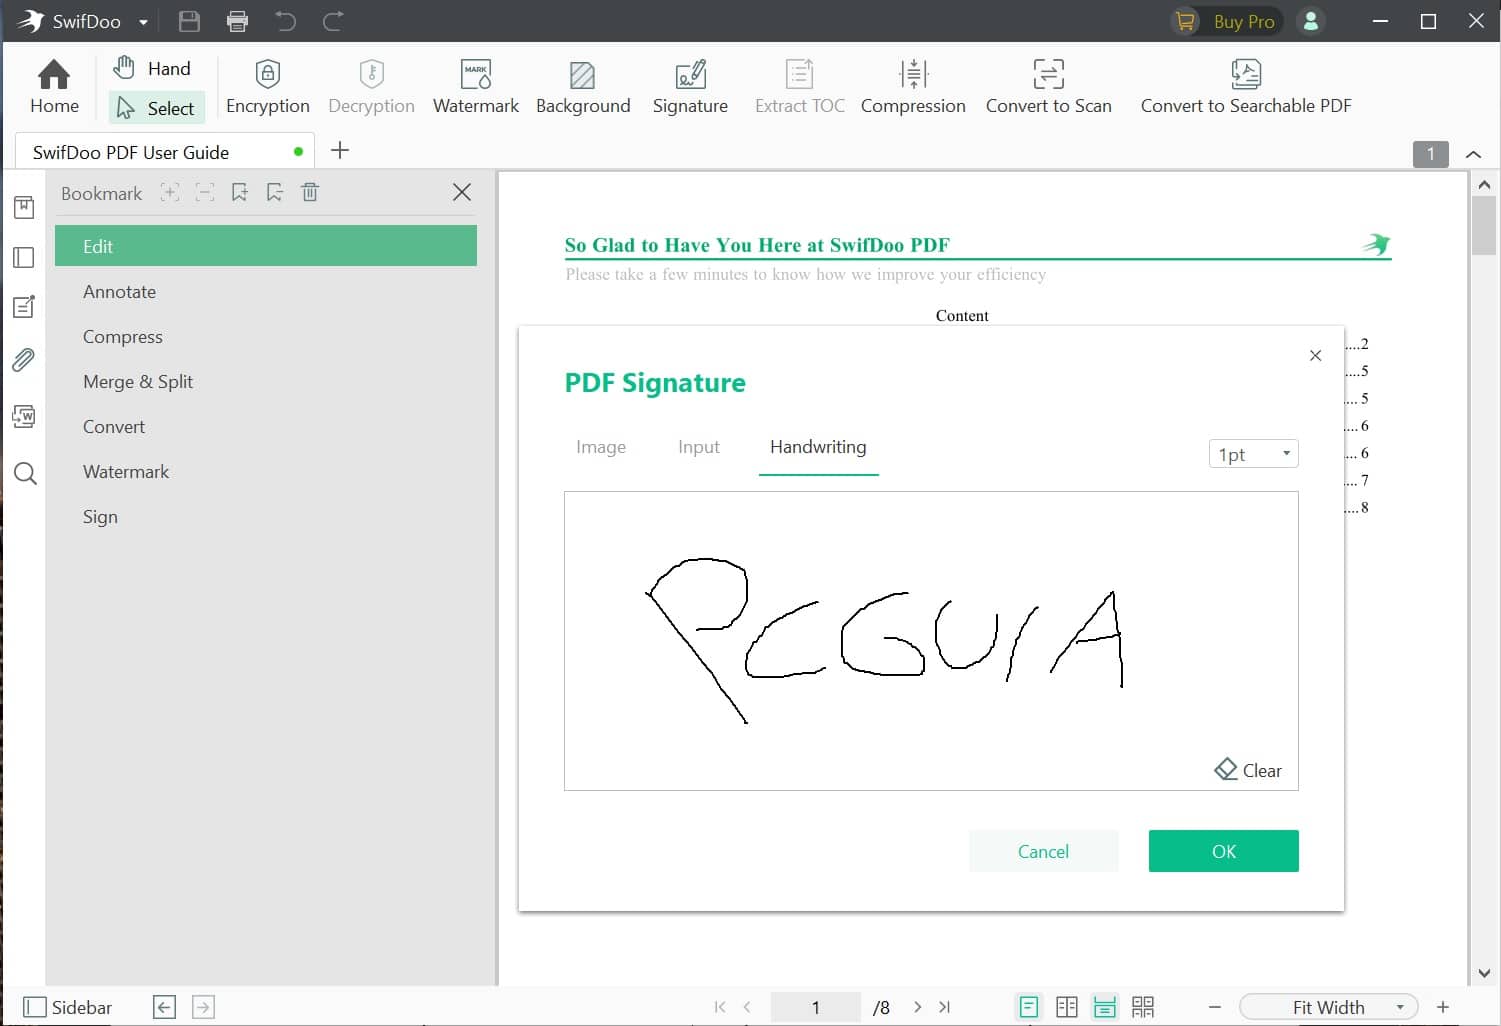Click the add bookmark icon

click(240, 193)
